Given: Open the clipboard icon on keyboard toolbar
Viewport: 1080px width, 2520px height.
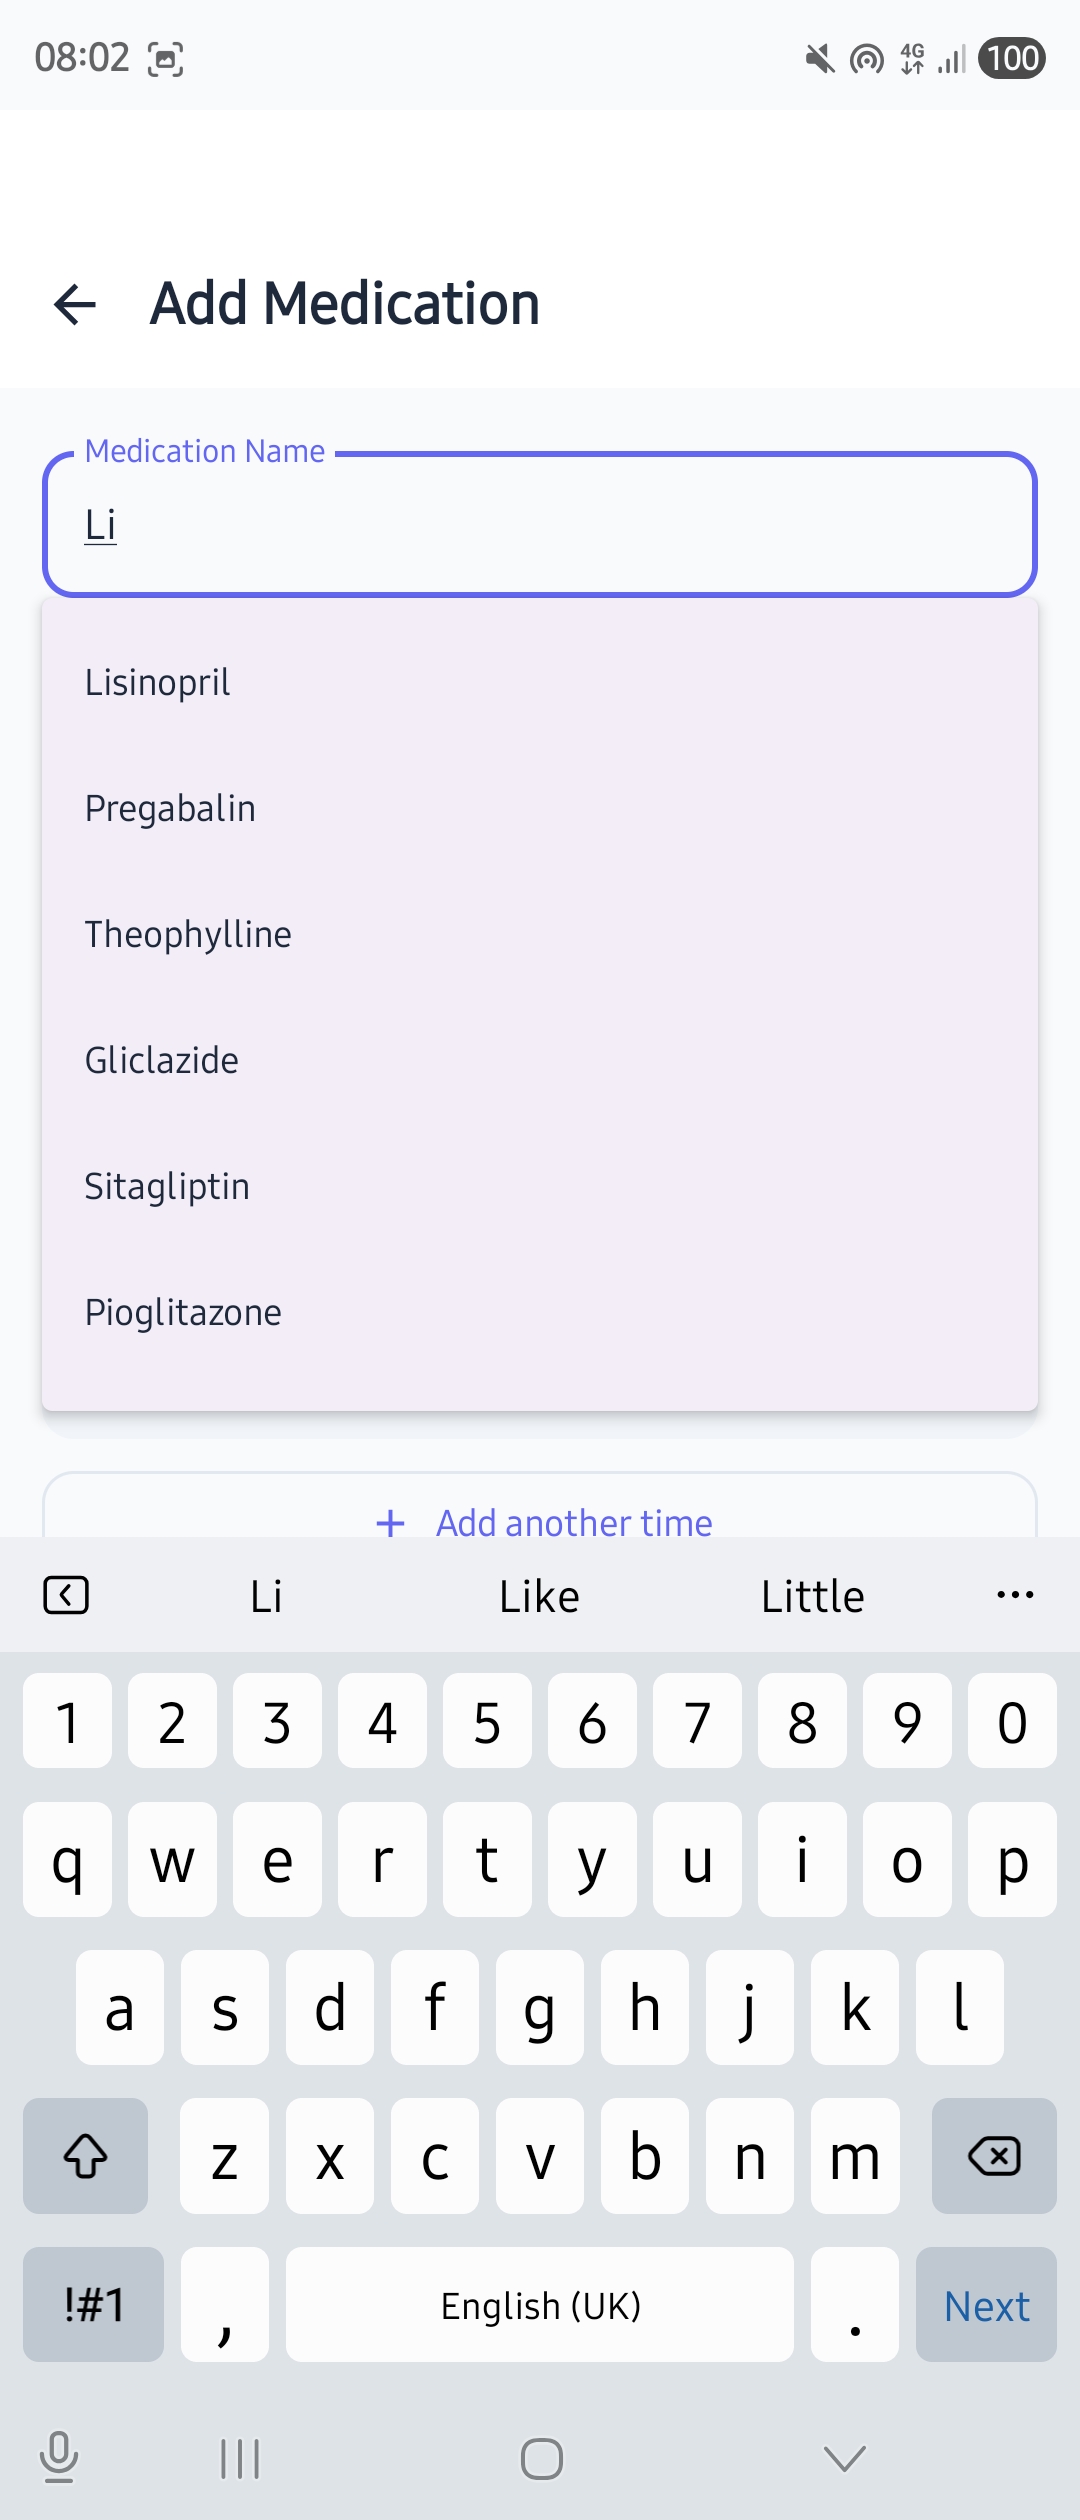Looking at the screenshot, I should pos(66,1595).
